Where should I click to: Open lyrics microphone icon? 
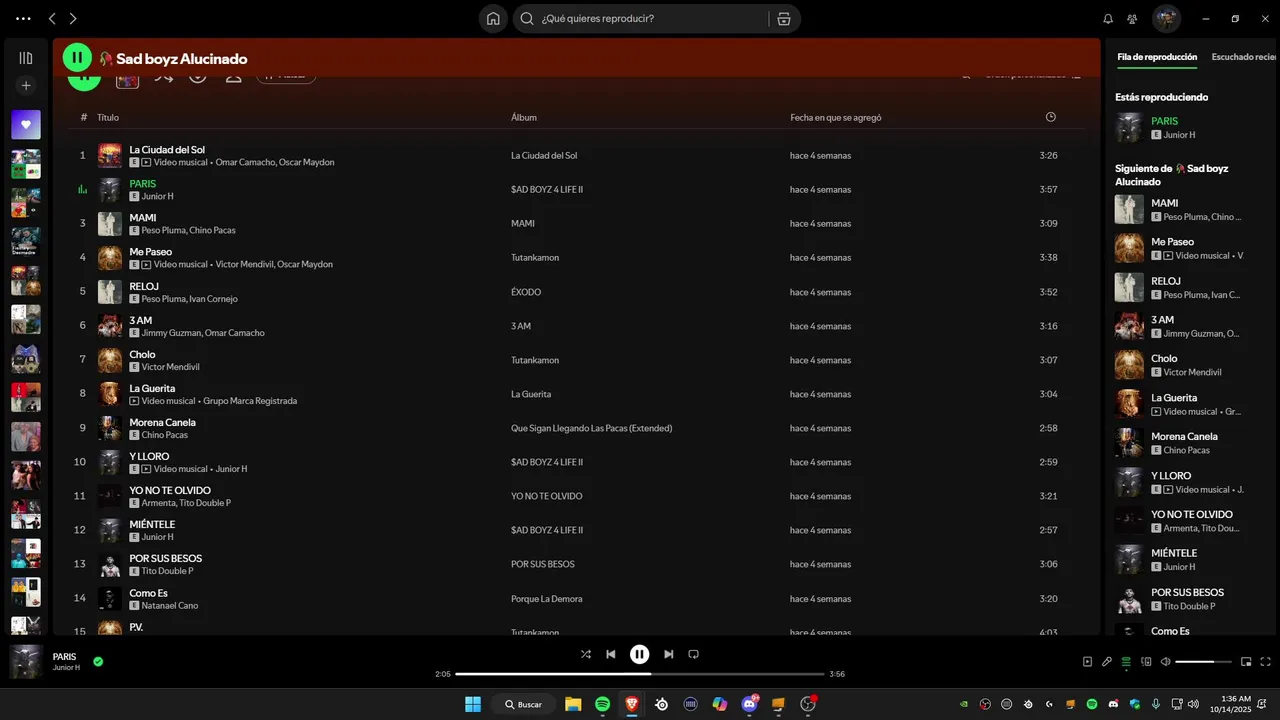(1107, 661)
